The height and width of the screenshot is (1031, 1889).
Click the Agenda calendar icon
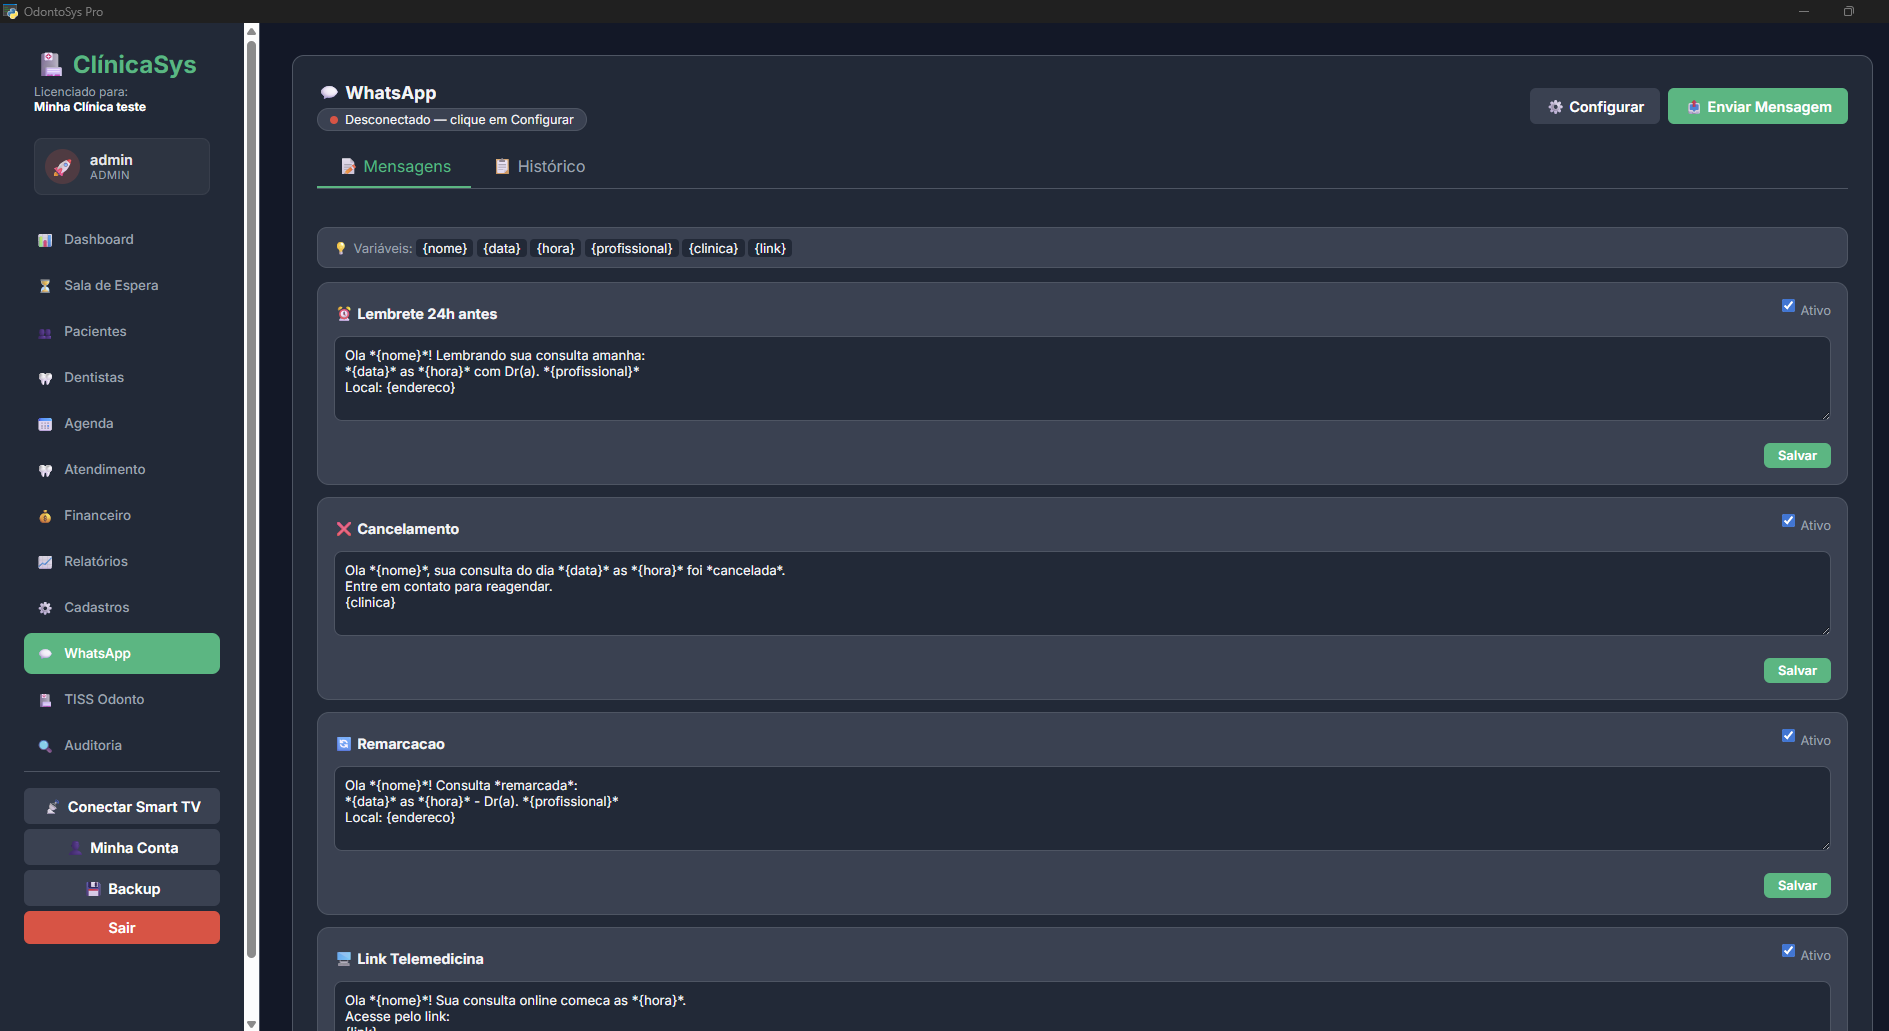click(x=45, y=424)
